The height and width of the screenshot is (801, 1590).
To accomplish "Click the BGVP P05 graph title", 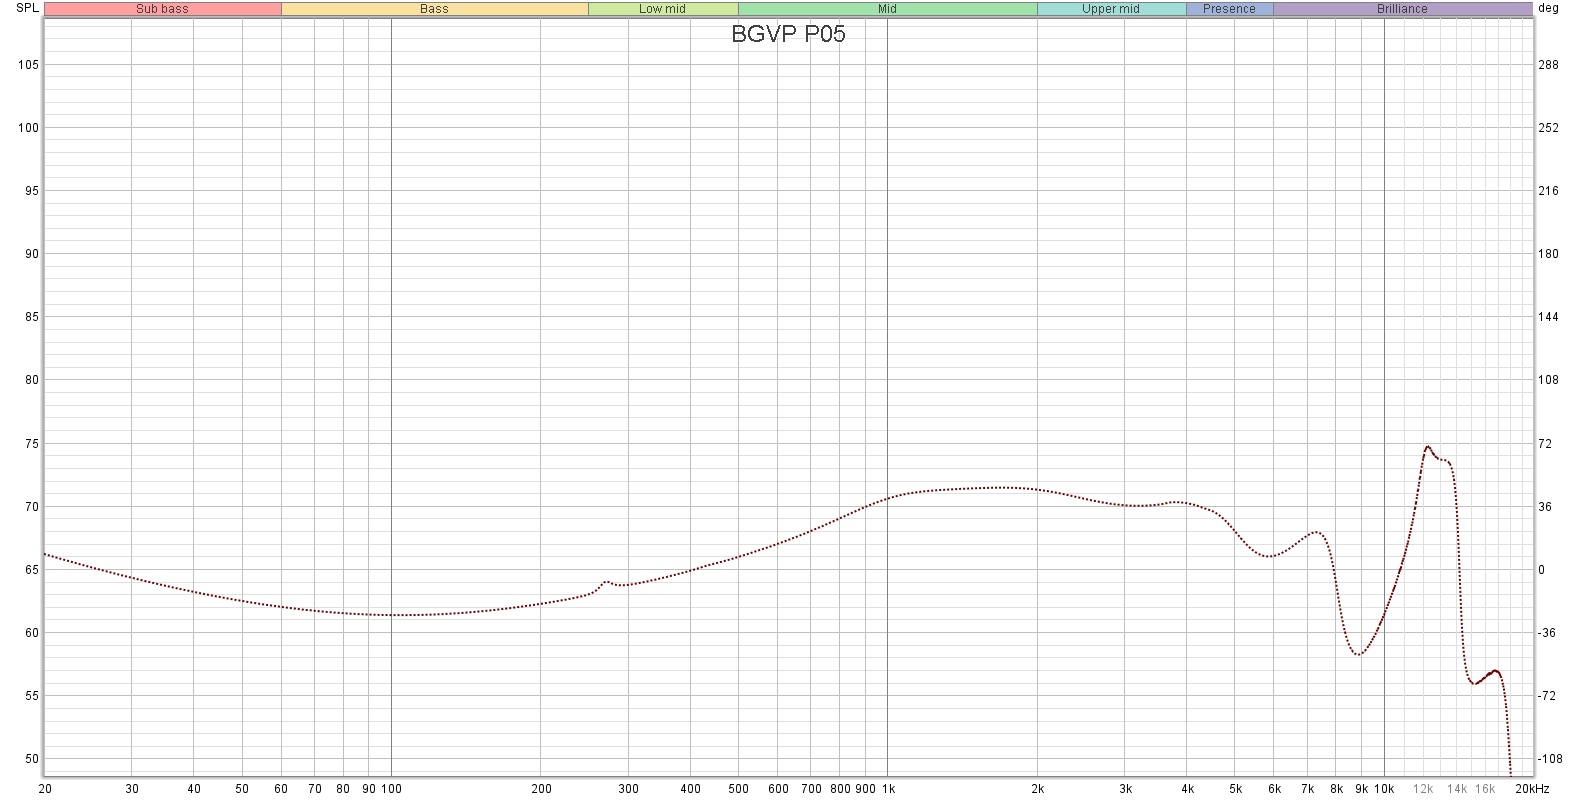I will 789,34.
